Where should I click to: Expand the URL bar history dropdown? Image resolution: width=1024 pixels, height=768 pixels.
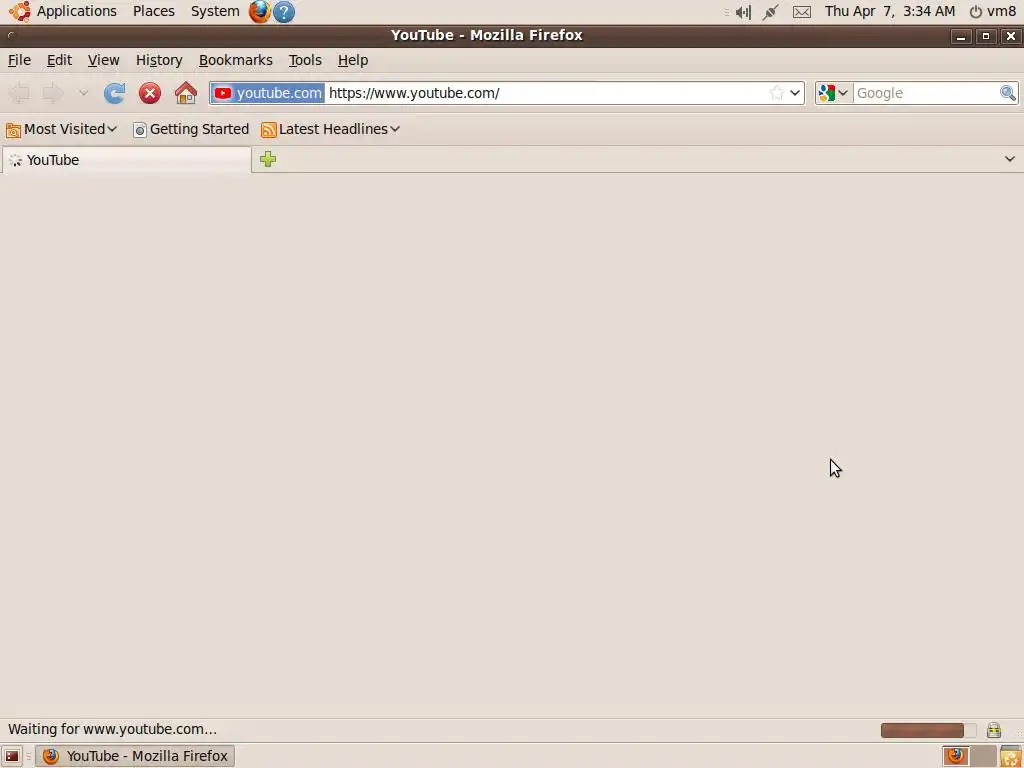coord(795,93)
